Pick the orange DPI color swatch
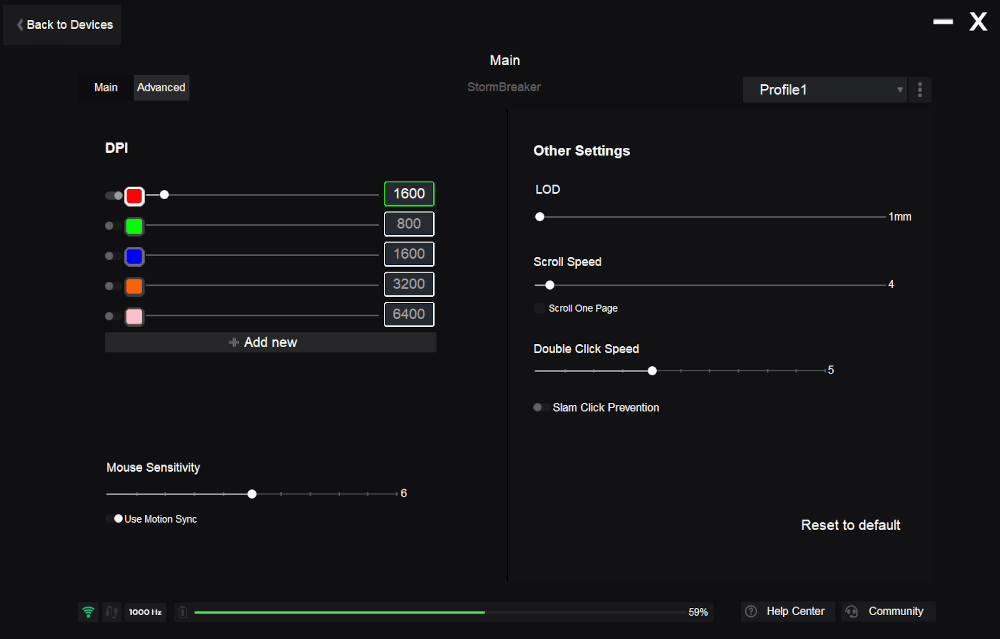The image size is (1000, 639). coord(134,286)
